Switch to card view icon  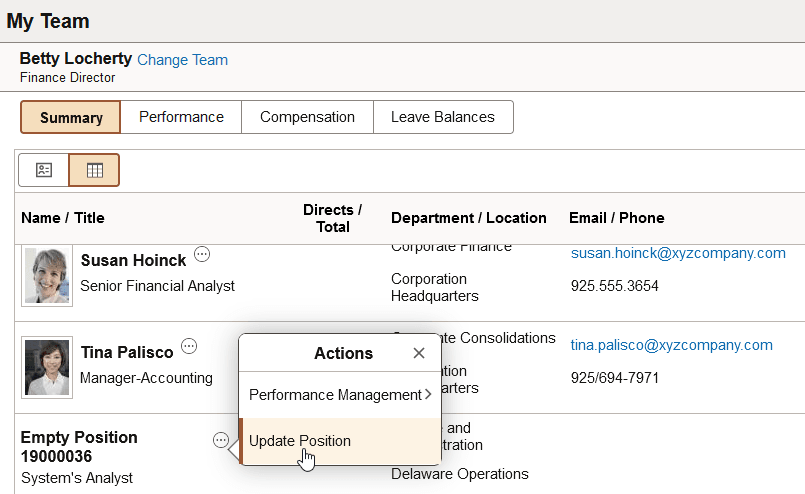[44, 170]
